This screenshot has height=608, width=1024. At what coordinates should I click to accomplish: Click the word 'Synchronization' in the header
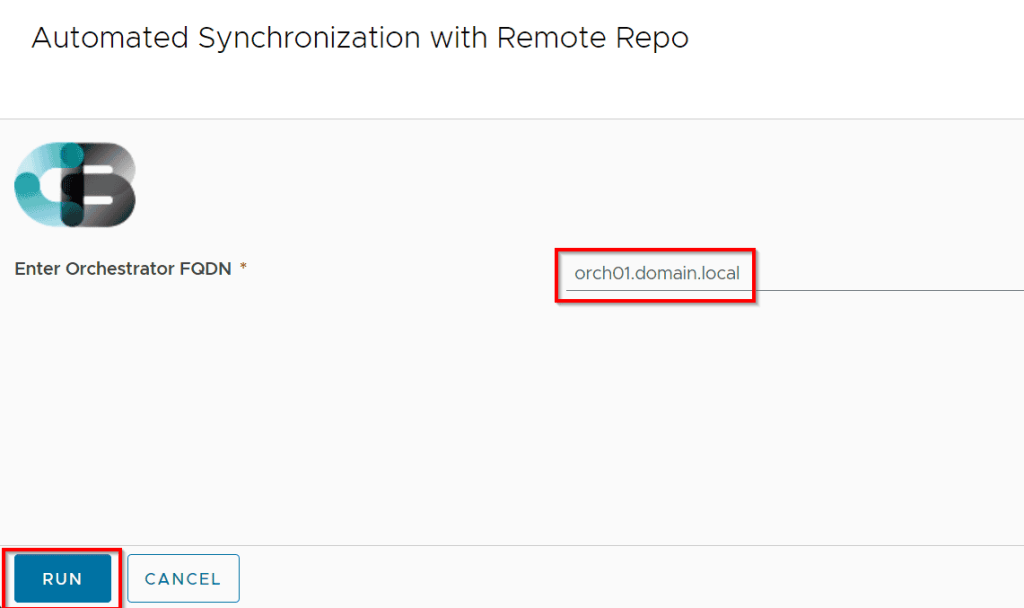pos(310,39)
